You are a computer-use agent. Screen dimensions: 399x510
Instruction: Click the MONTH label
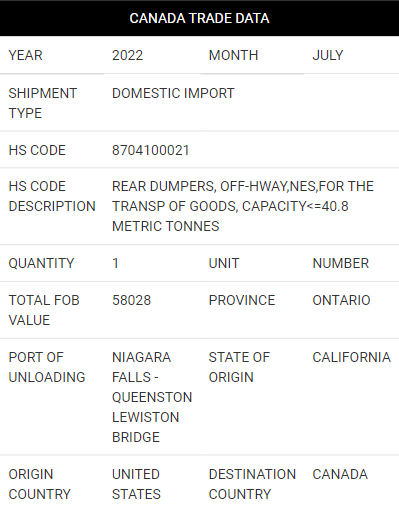(x=233, y=55)
